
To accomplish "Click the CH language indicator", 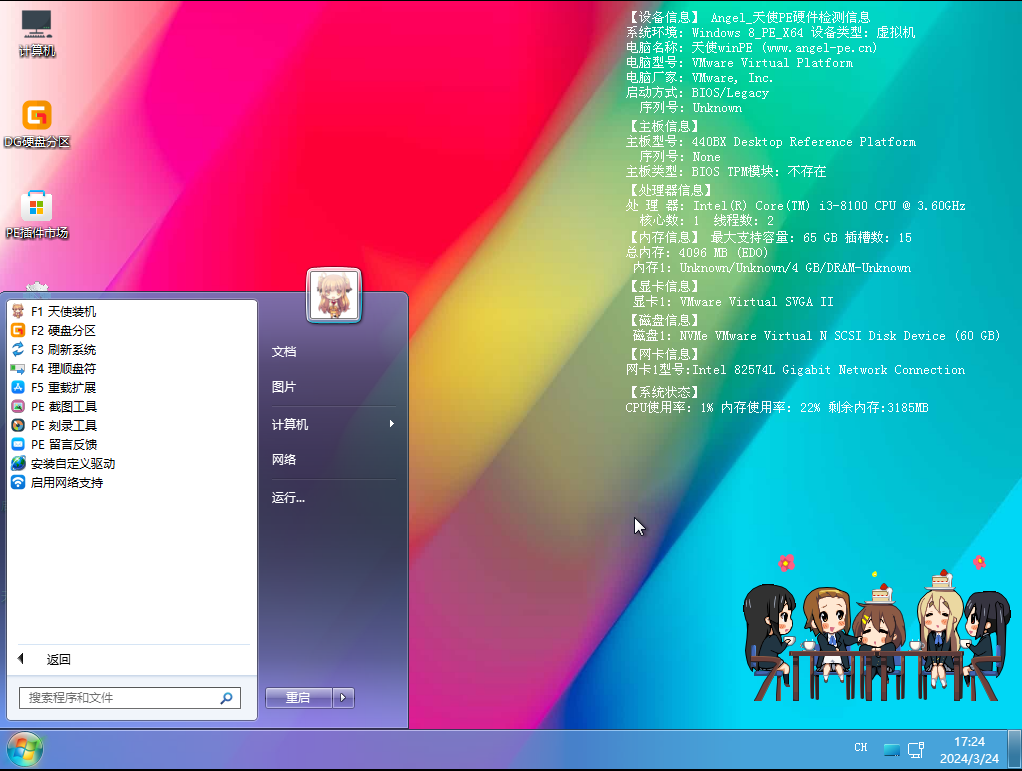I will point(860,748).
